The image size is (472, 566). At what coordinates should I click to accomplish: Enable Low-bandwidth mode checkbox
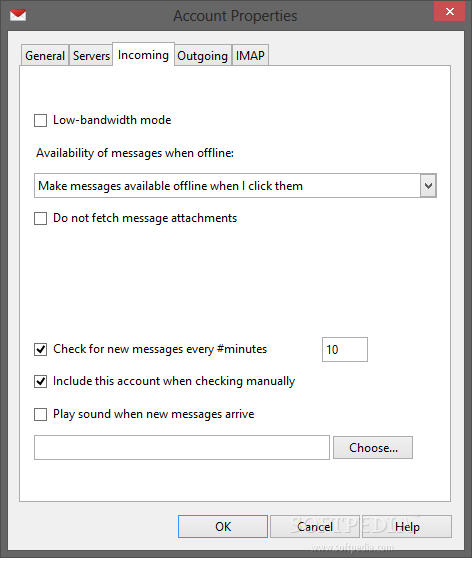(40, 120)
